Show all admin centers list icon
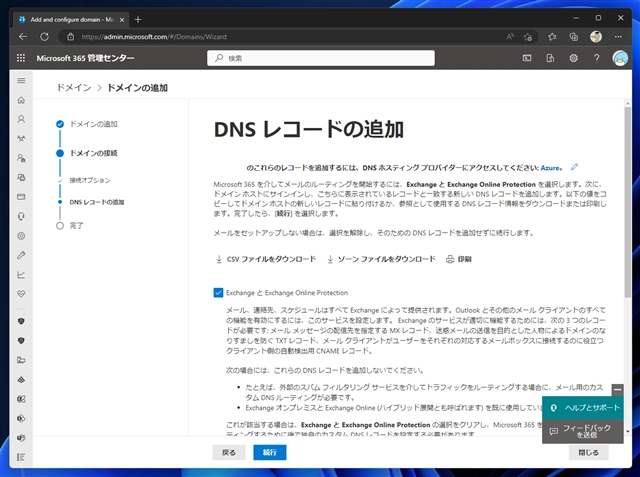 pos(21,457)
